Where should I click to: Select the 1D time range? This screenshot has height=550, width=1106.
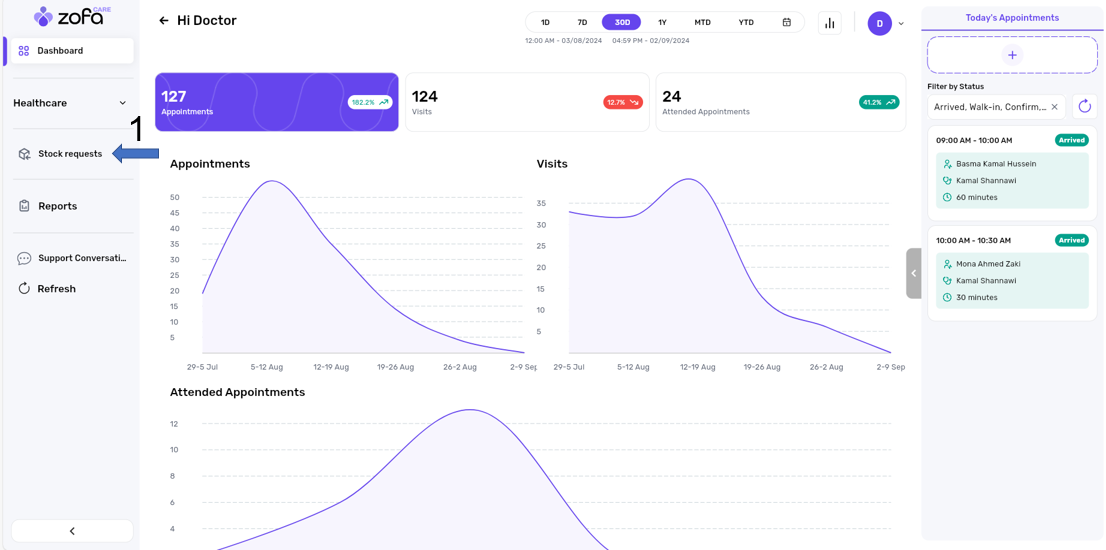click(x=545, y=22)
